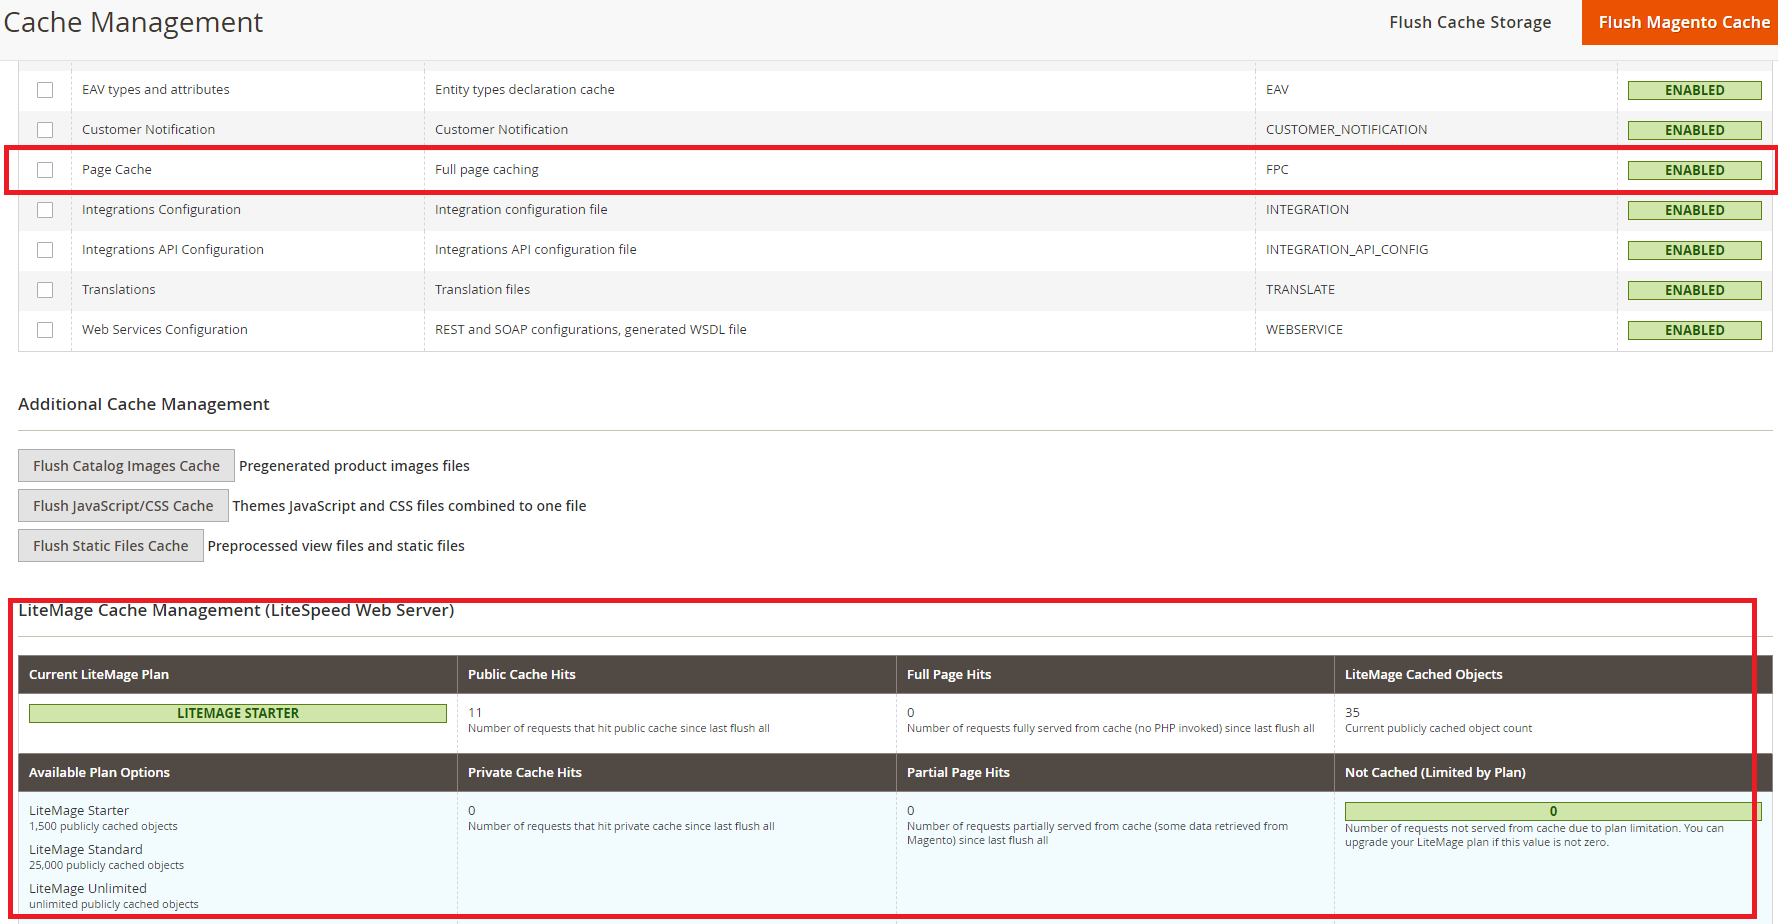Click the ENABLED status for Translations
The image size is (1778, 924).
point(1694,290)
